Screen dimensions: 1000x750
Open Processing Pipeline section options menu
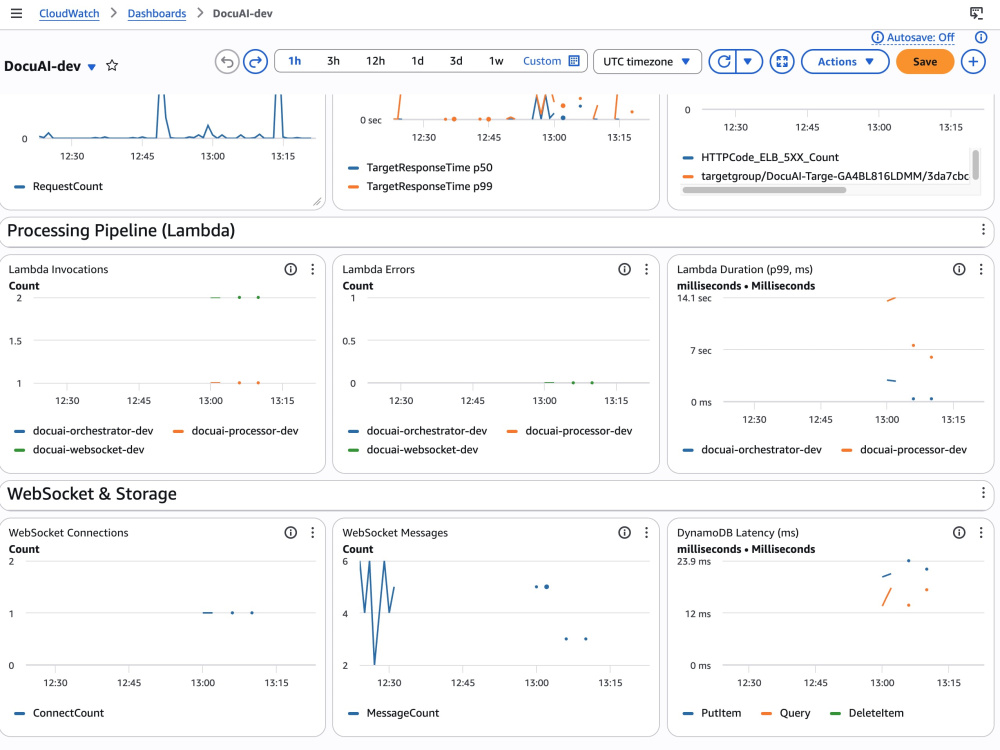(x=983, y=230)
